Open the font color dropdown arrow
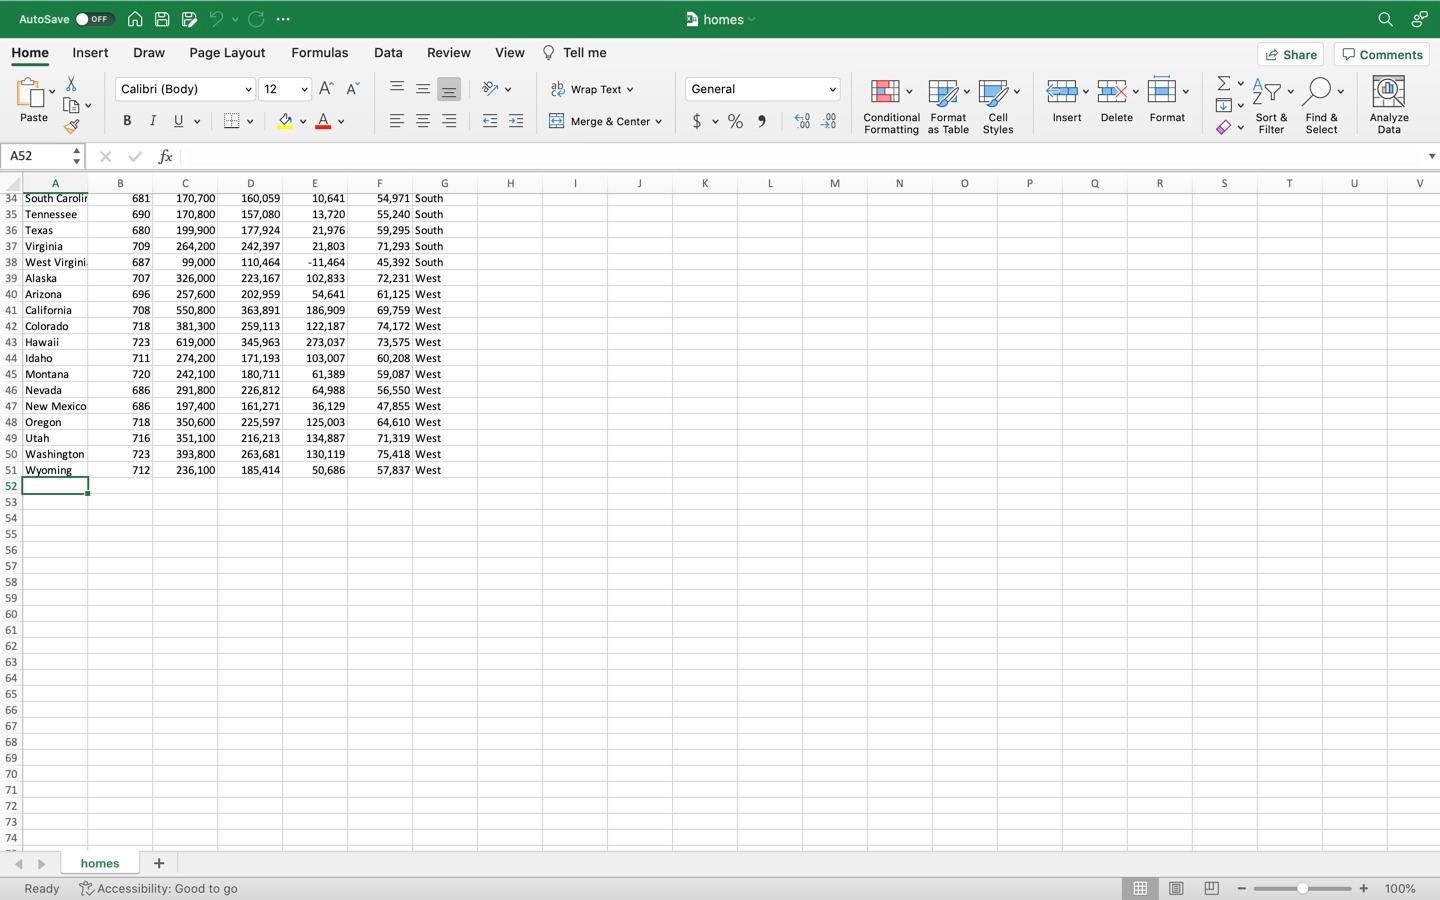The height and width of the screenshot is (900, 1440). (341, 122)
